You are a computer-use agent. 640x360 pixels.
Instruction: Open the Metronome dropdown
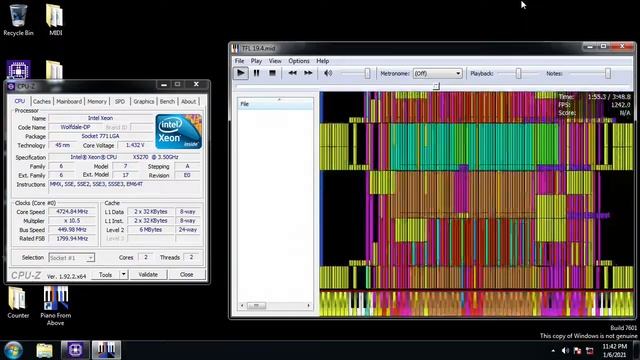[x=437, y=73]
